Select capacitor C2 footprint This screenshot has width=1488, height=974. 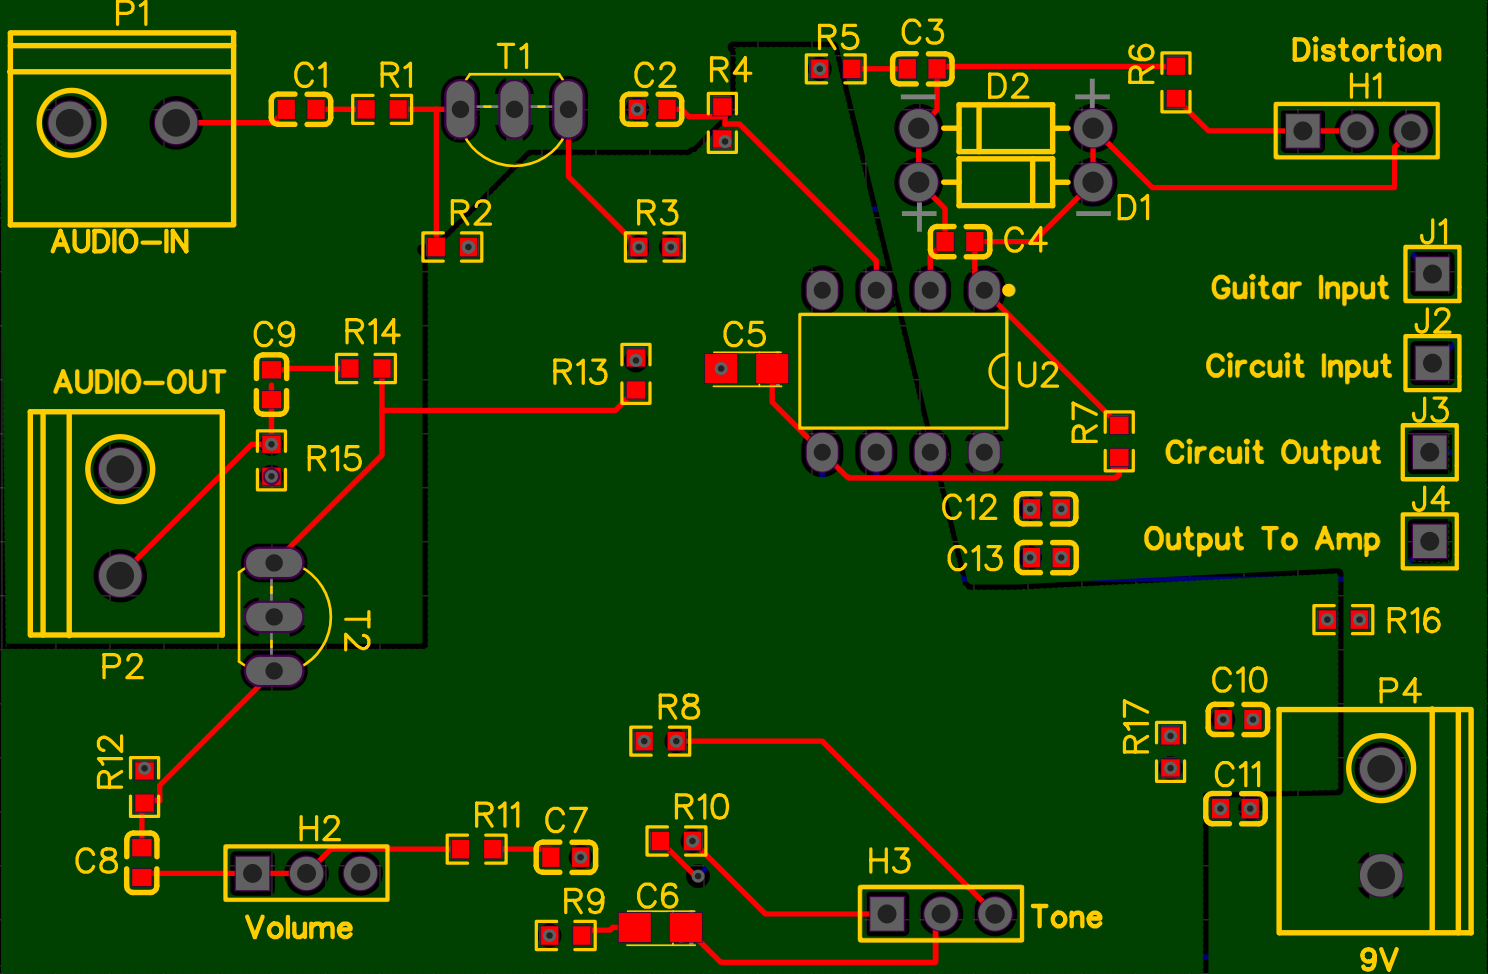(652, 108)
